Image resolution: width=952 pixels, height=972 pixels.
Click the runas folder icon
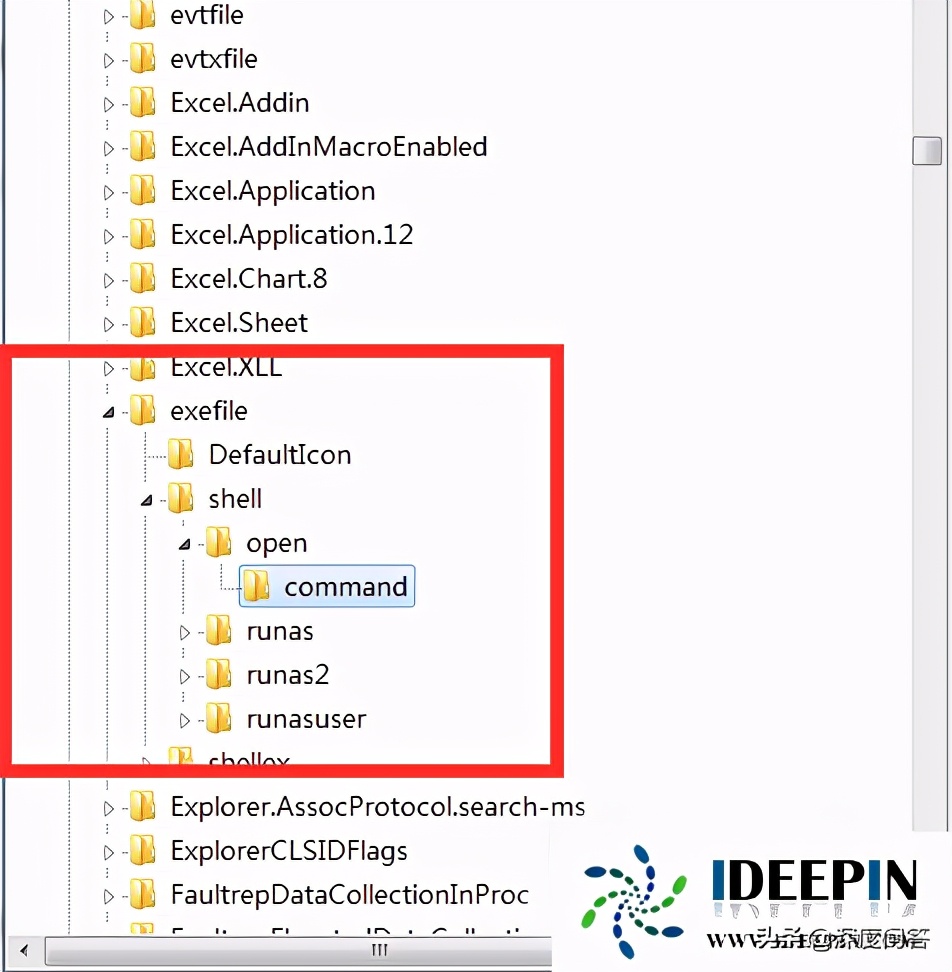218,631
